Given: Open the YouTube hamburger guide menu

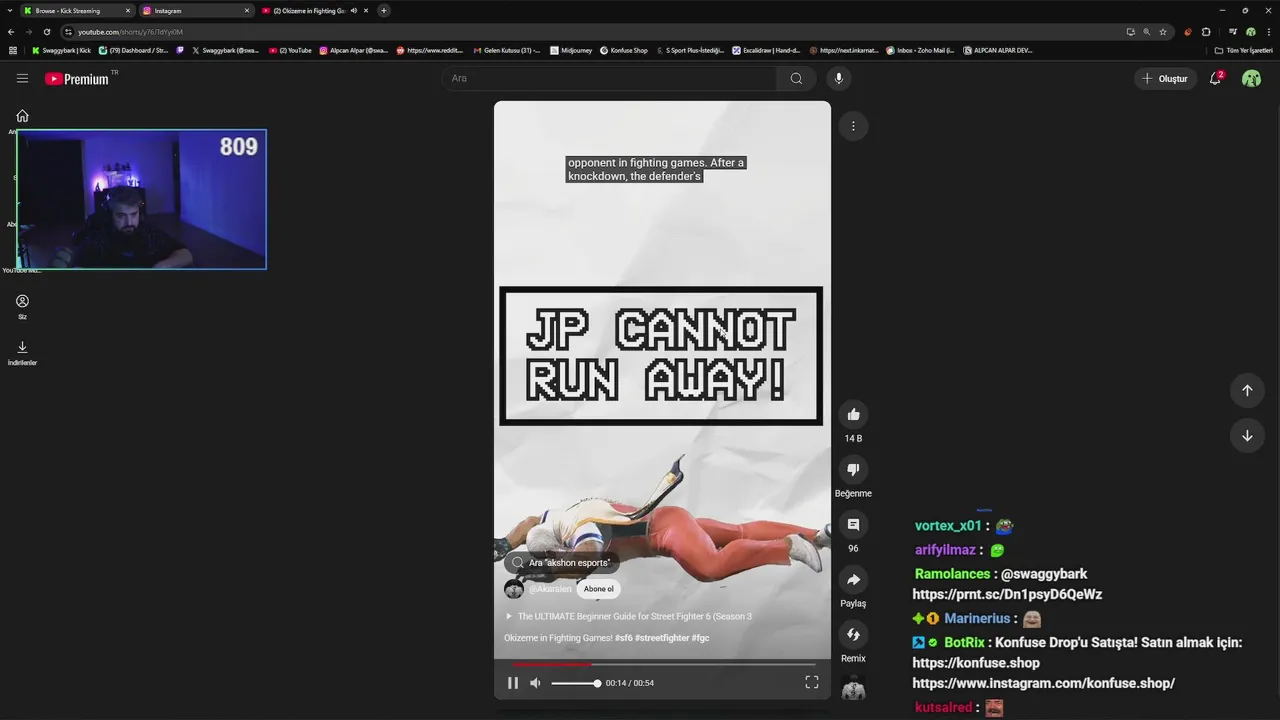Looking at the screenshot, I should 22,78.
